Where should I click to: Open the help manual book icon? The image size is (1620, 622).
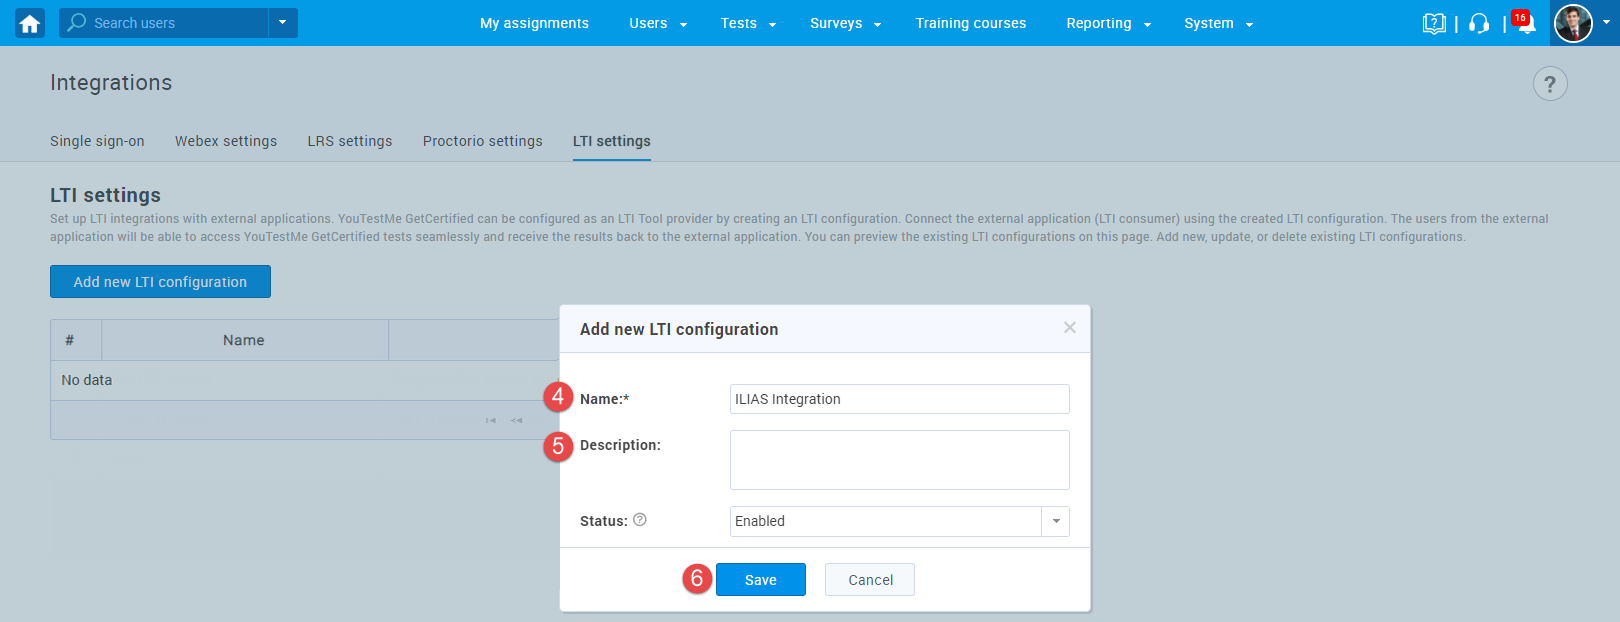tap(1434, 23)
